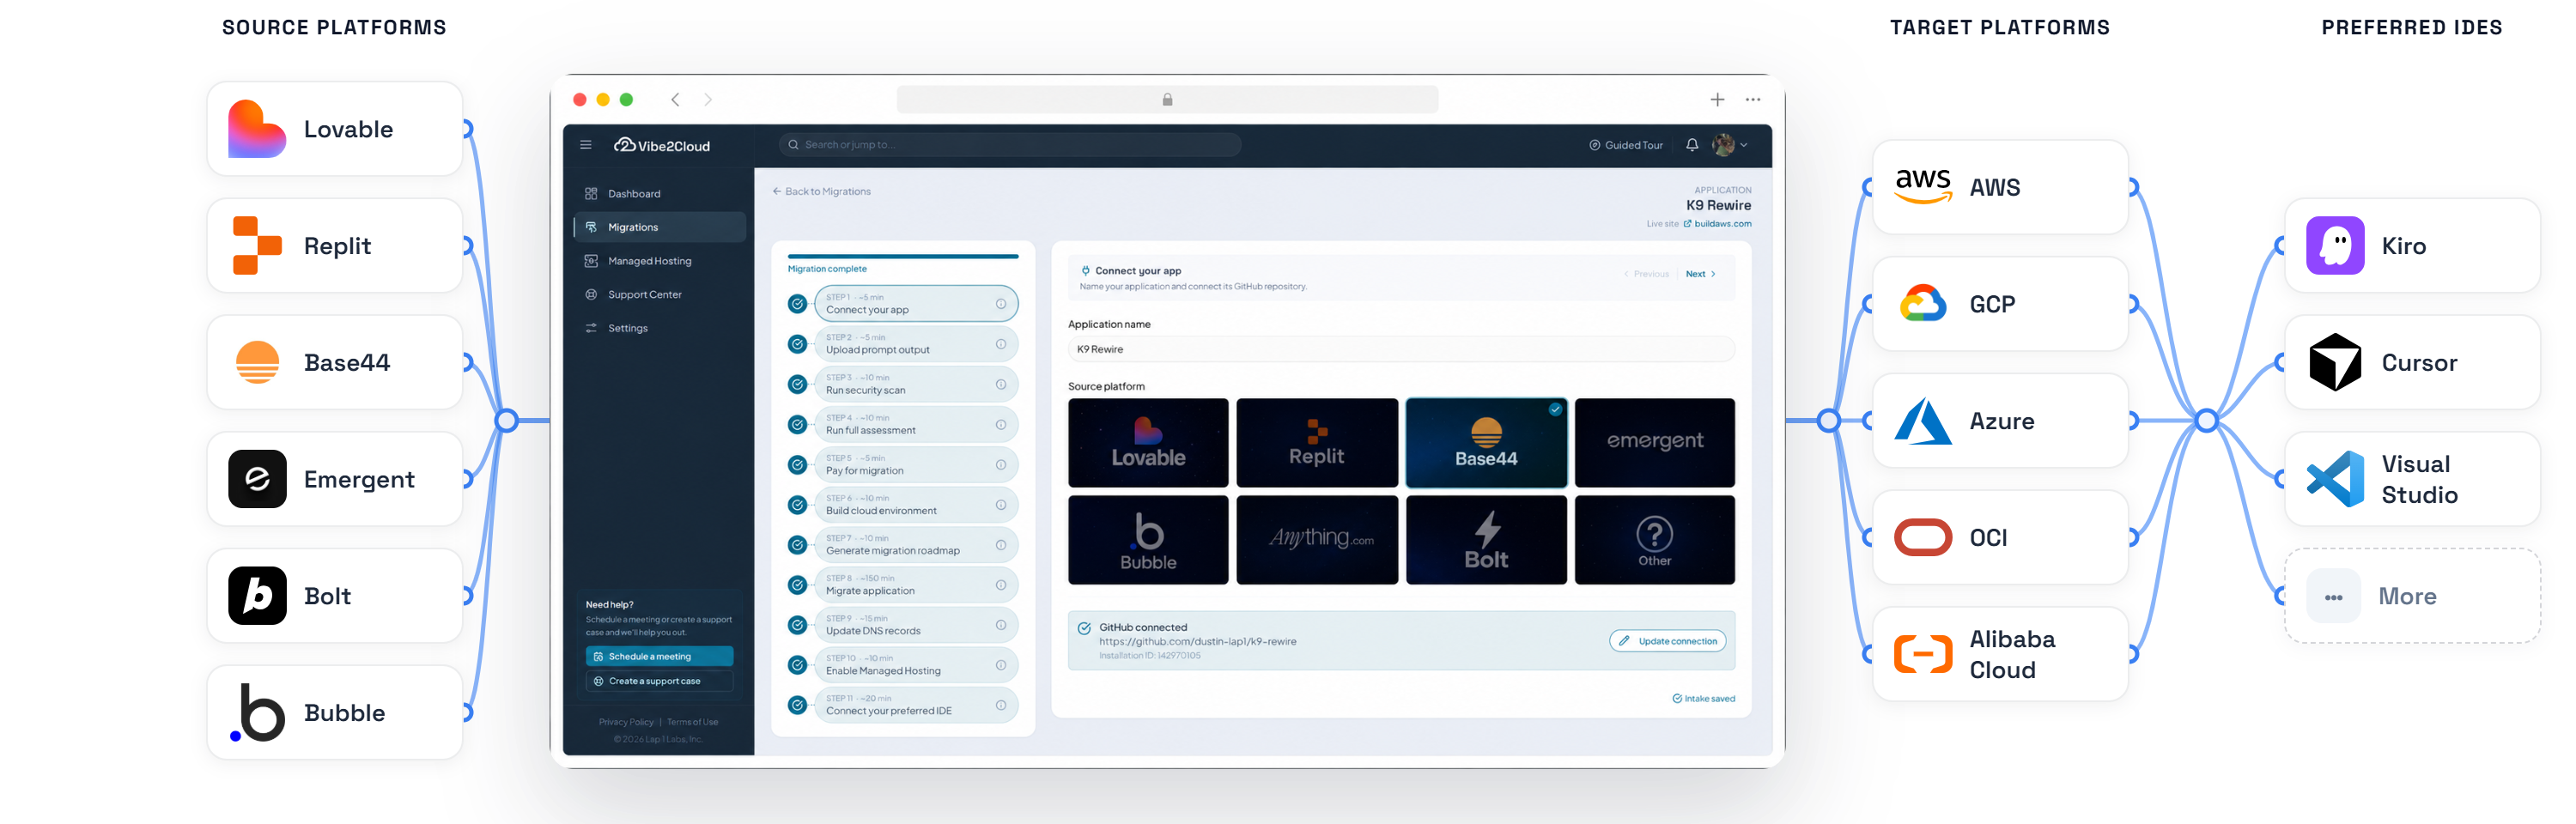This screenshot has height=824, width=2576.
Task: Go back with the browser back arrow
Action: 676,100
